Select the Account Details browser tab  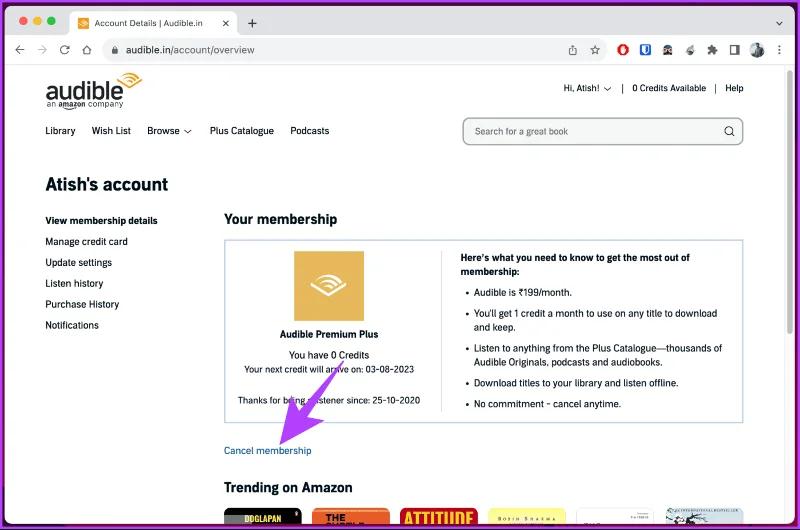coord(153,23)
